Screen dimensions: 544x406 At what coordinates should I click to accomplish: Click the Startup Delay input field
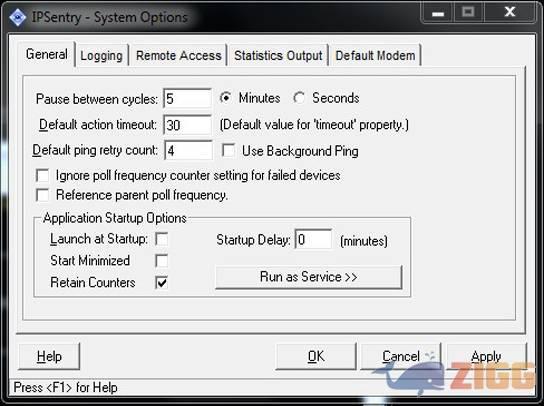(x=313, y=239)
